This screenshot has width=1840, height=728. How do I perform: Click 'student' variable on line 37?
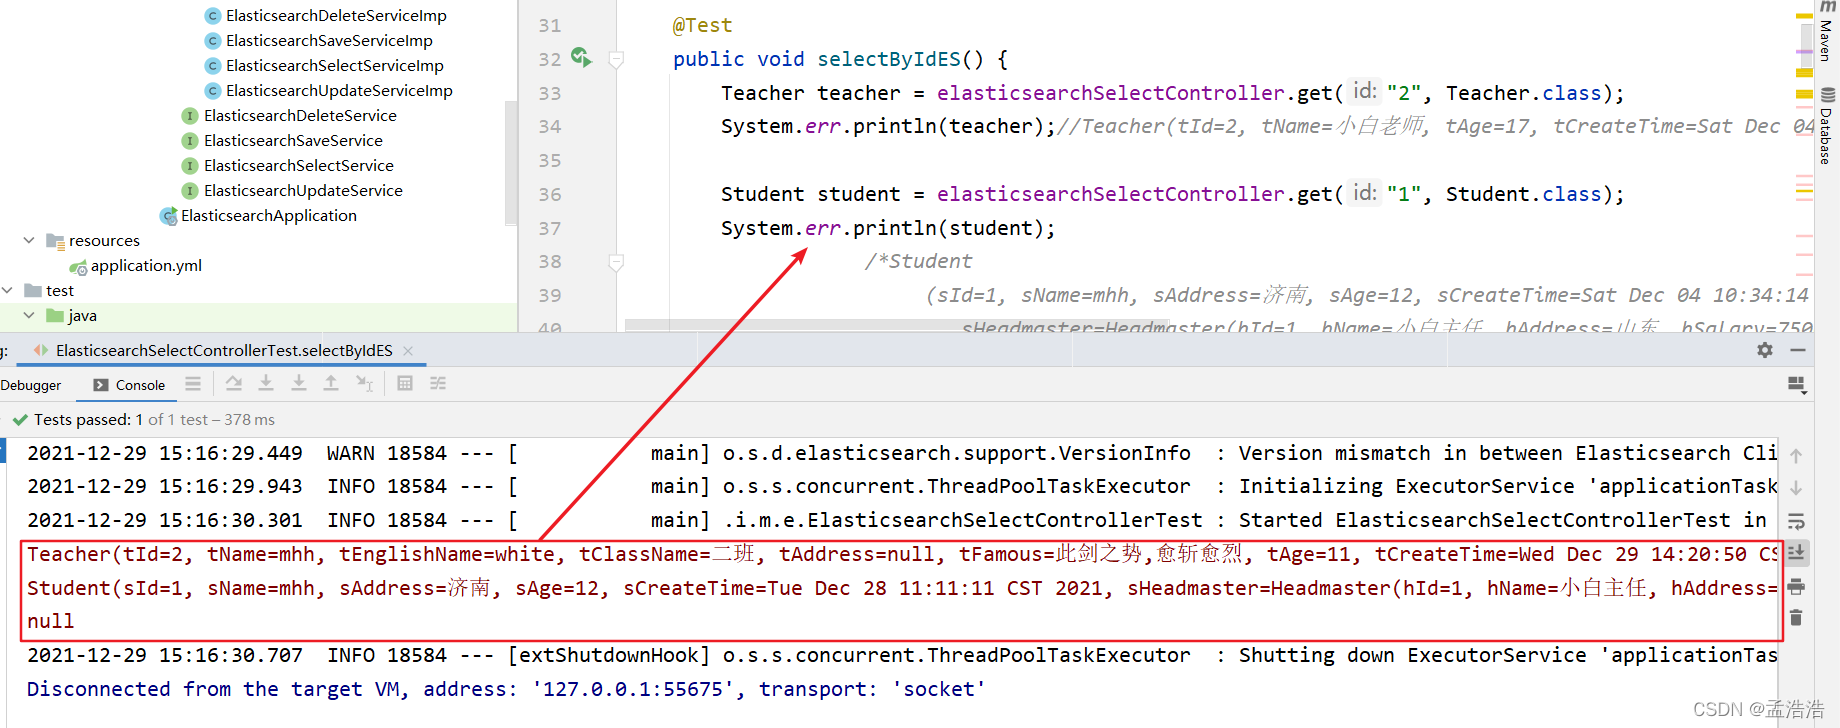point(992,228)
